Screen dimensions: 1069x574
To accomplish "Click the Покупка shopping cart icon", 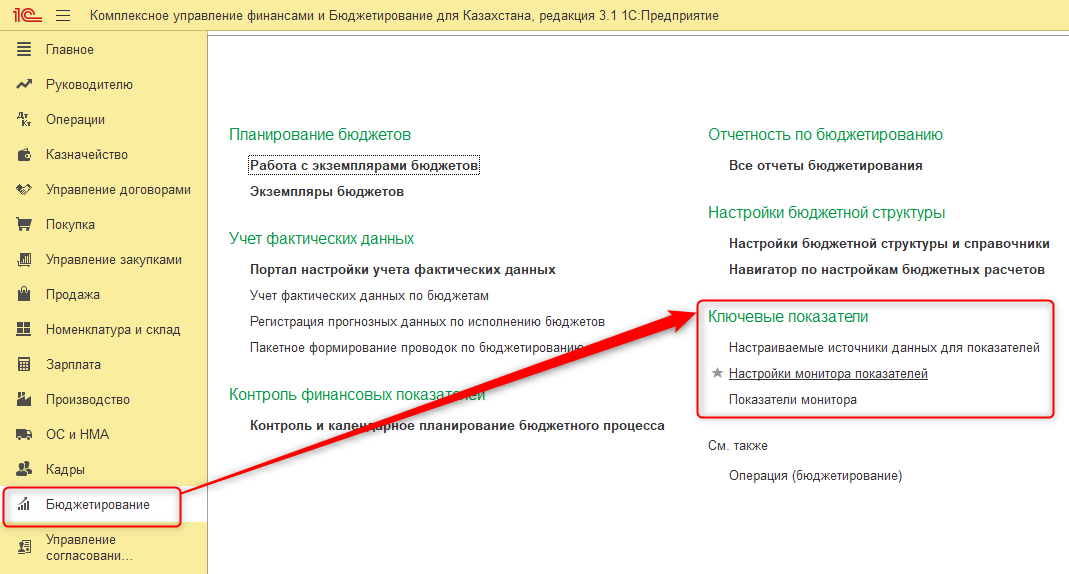I will tap(24, 224).
